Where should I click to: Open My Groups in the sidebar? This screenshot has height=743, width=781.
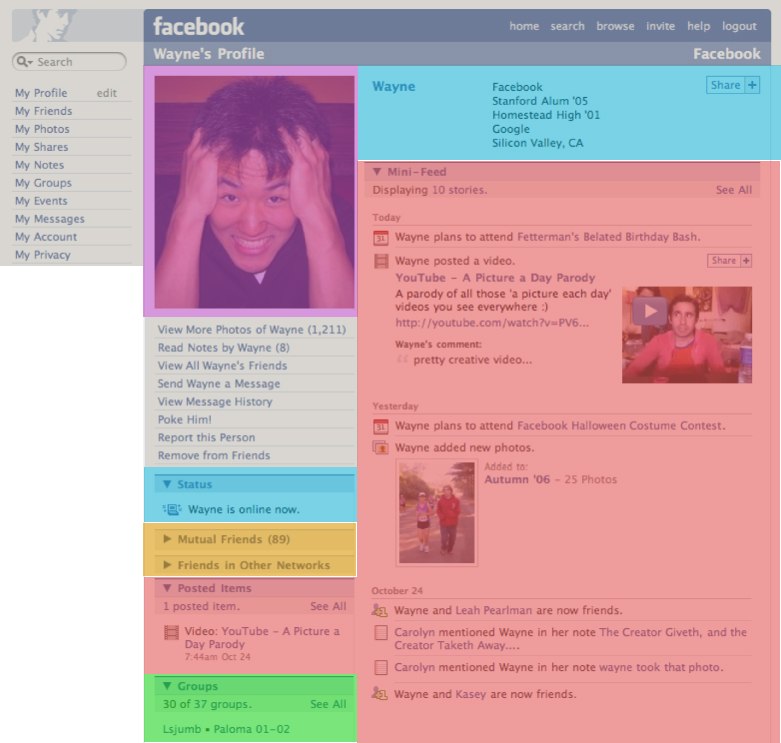(43, 183)
